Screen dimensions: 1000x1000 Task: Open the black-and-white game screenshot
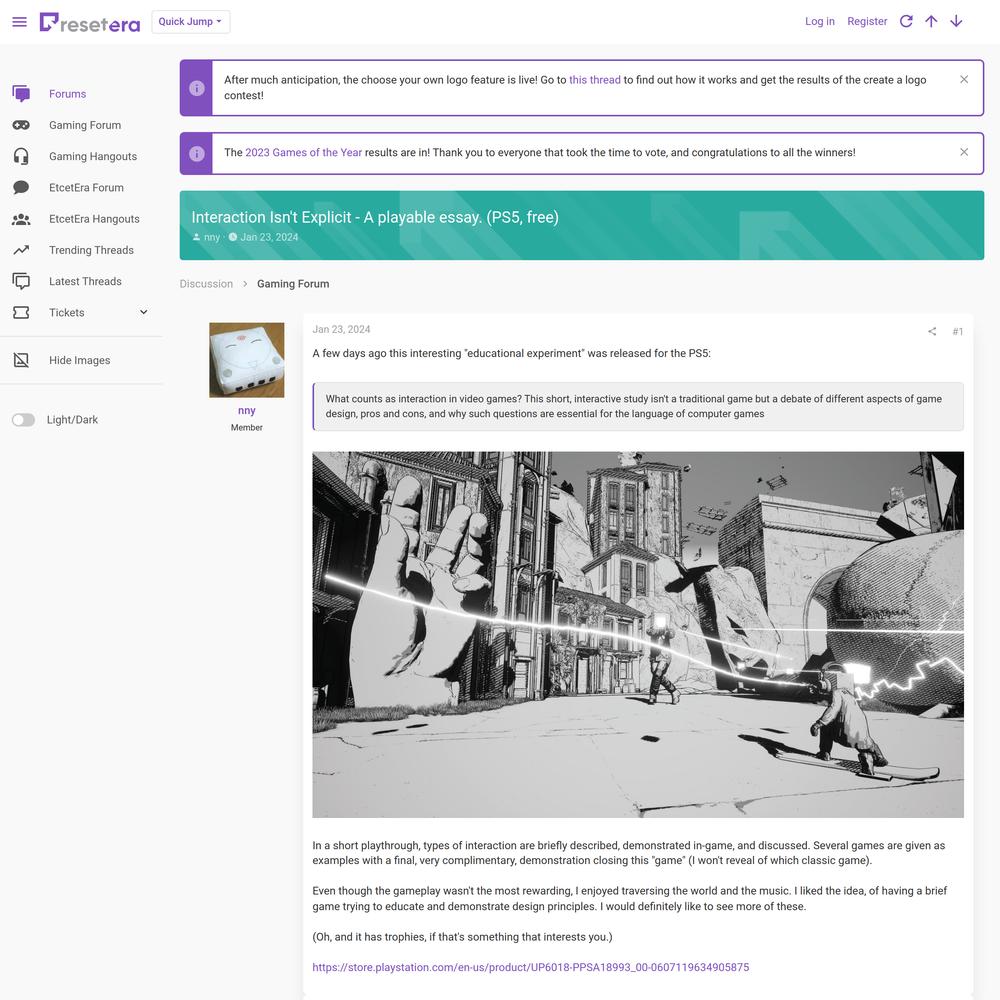(x=638, y=635)
